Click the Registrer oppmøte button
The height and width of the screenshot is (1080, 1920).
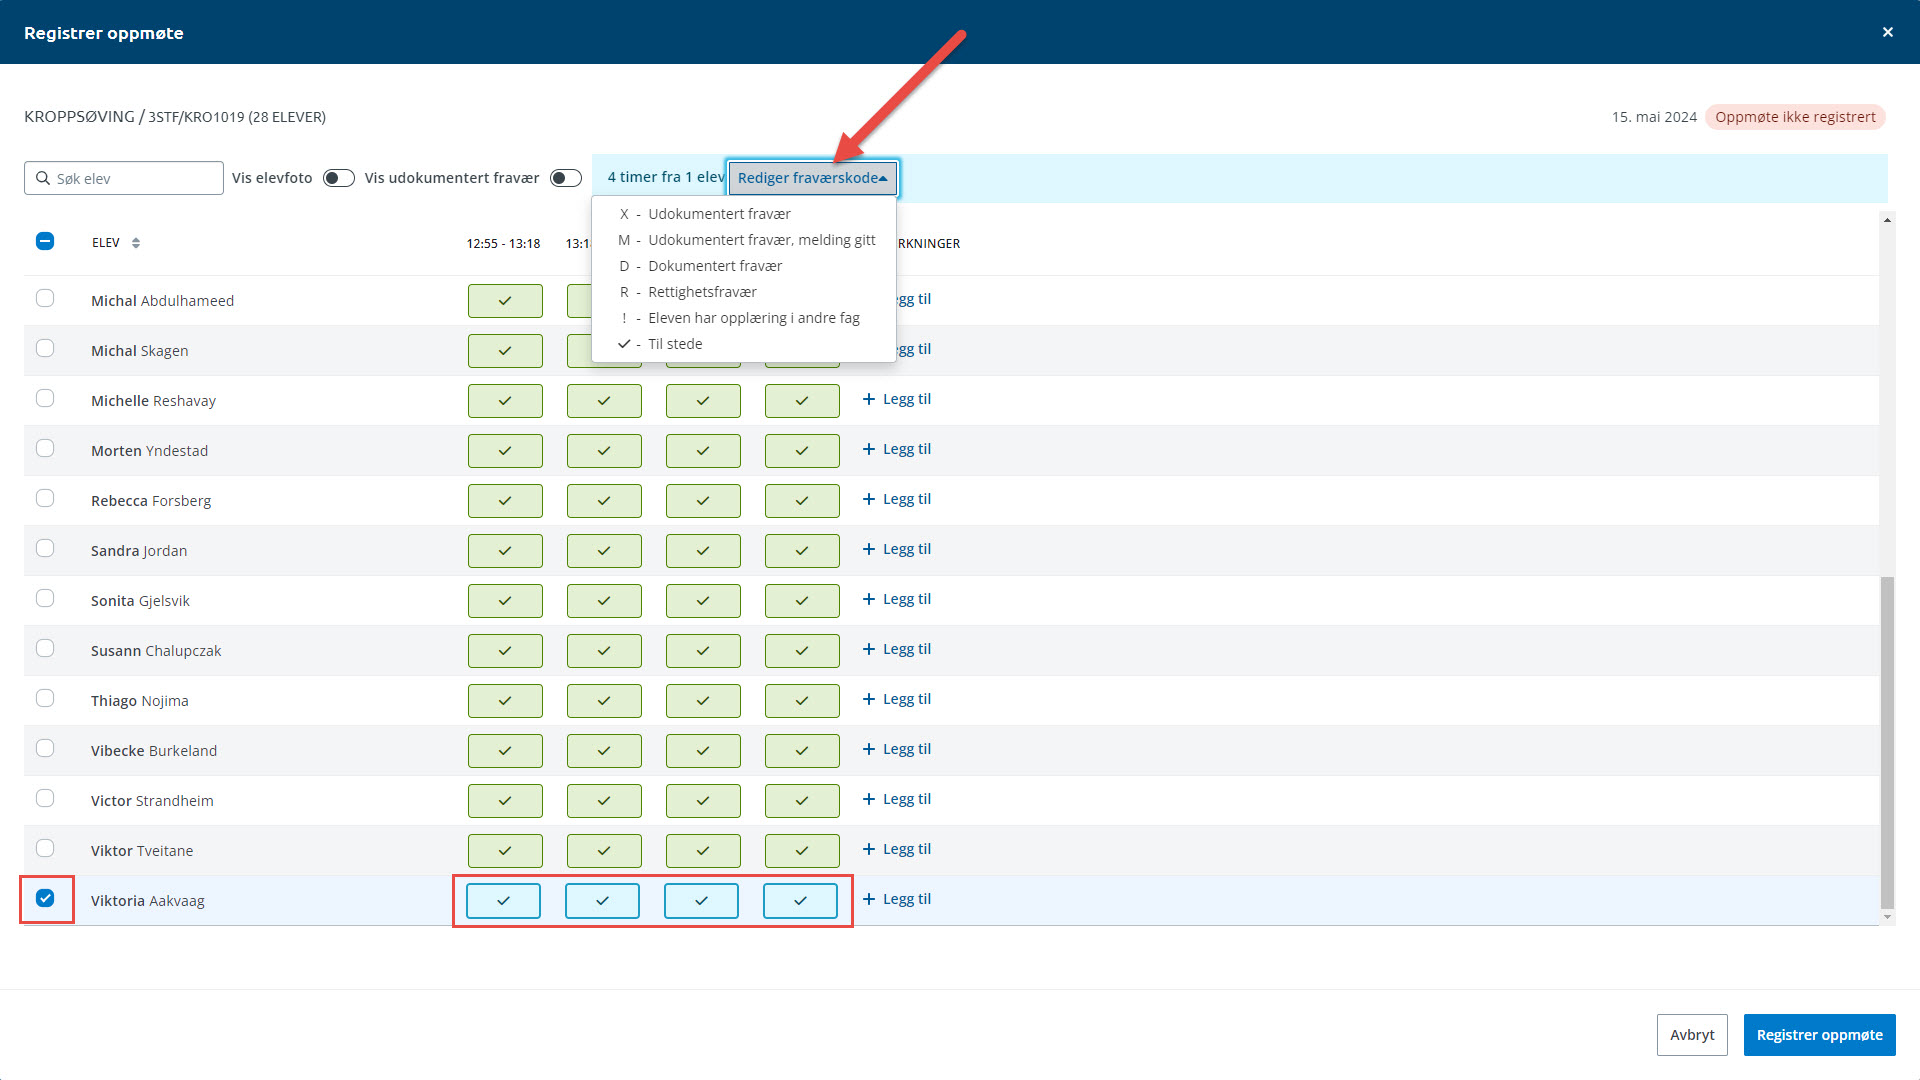[x=1819, y=1035]
